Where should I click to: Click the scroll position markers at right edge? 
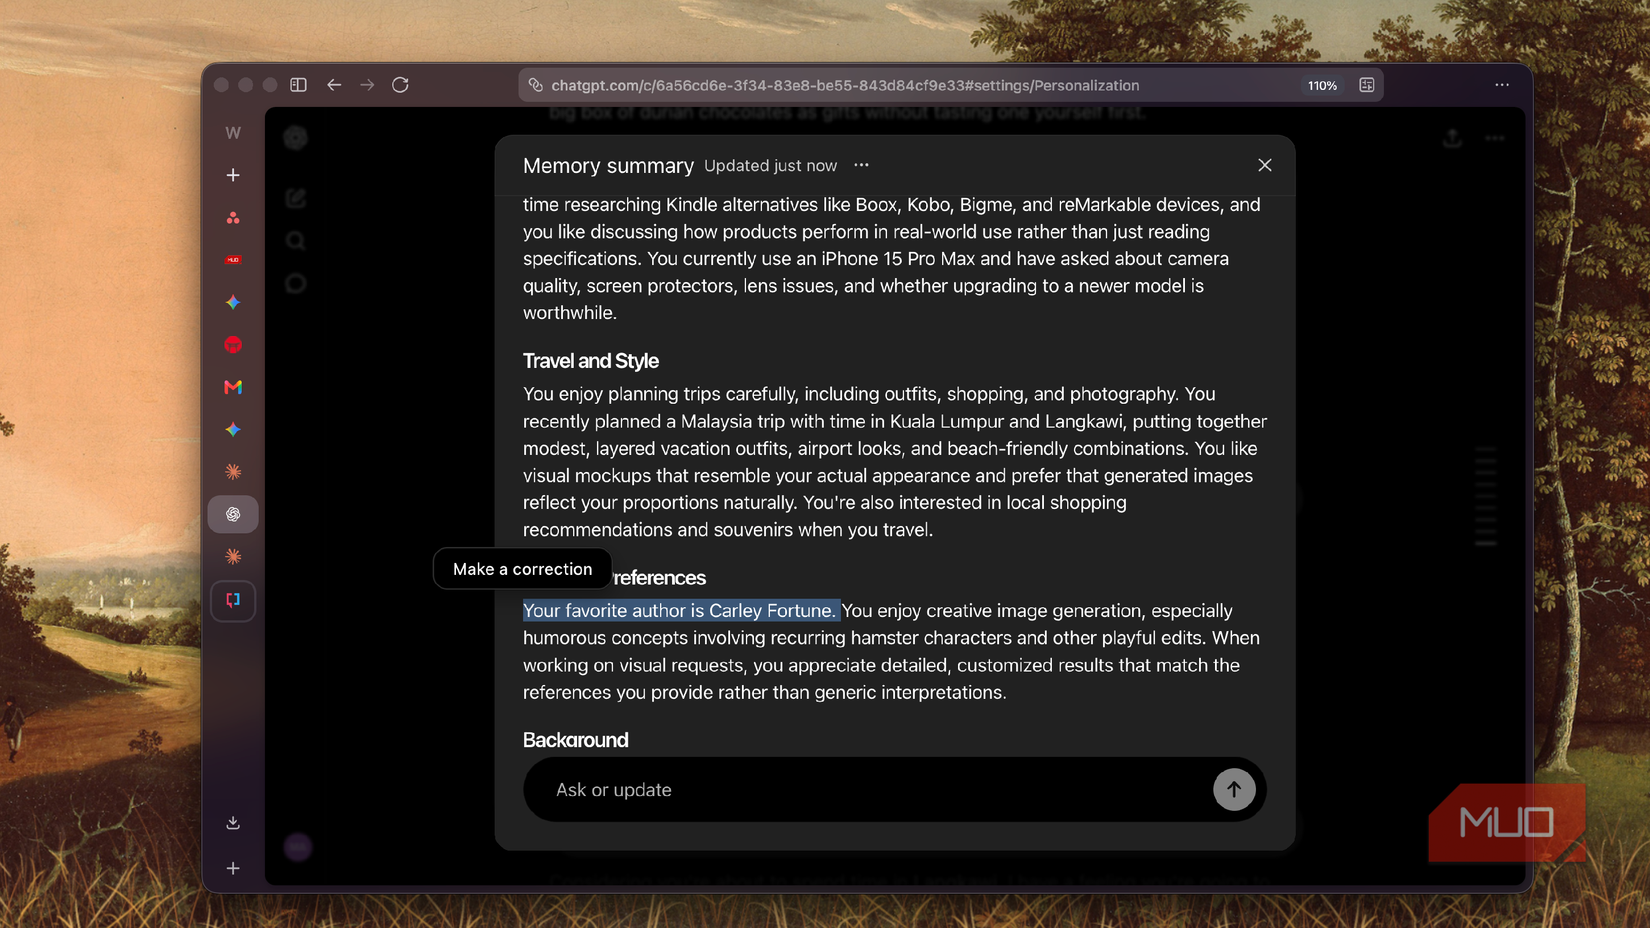tap(1486, 496)
